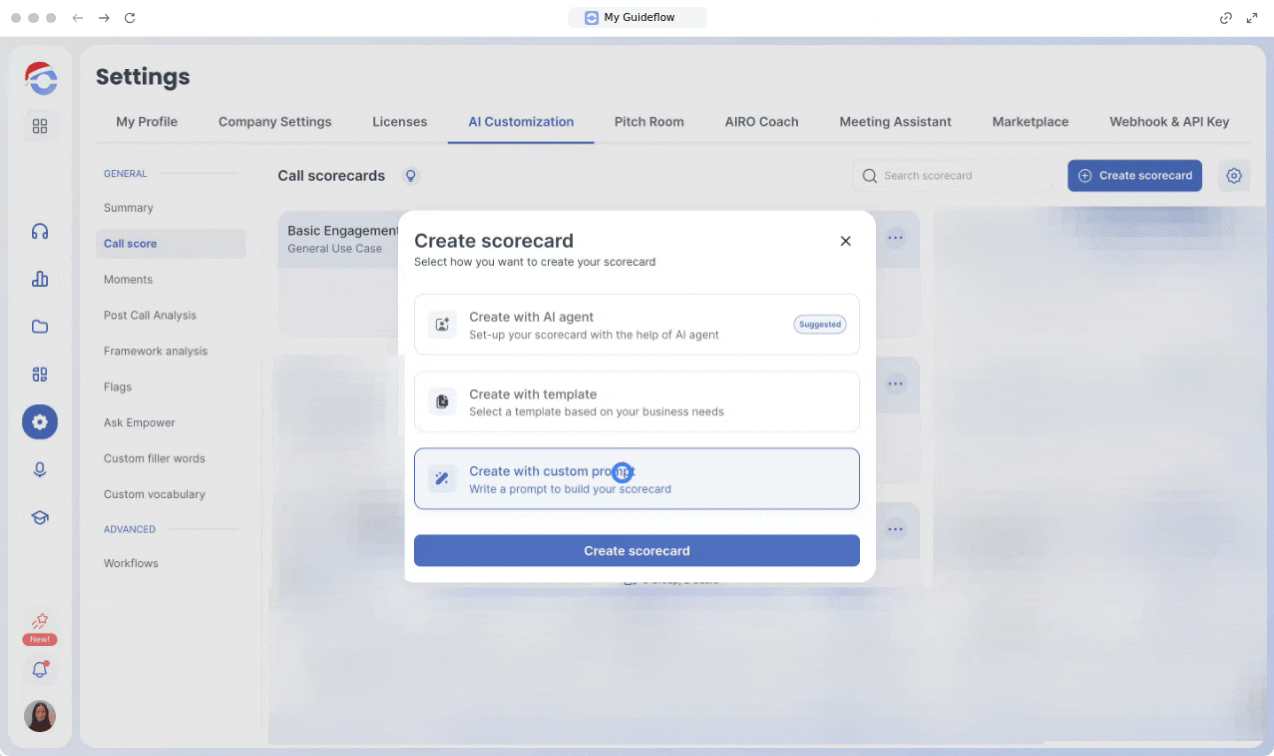Click the lightbulb icon beside Call scorecards
Screen dimensions: 1274x756
coord(409,176)
